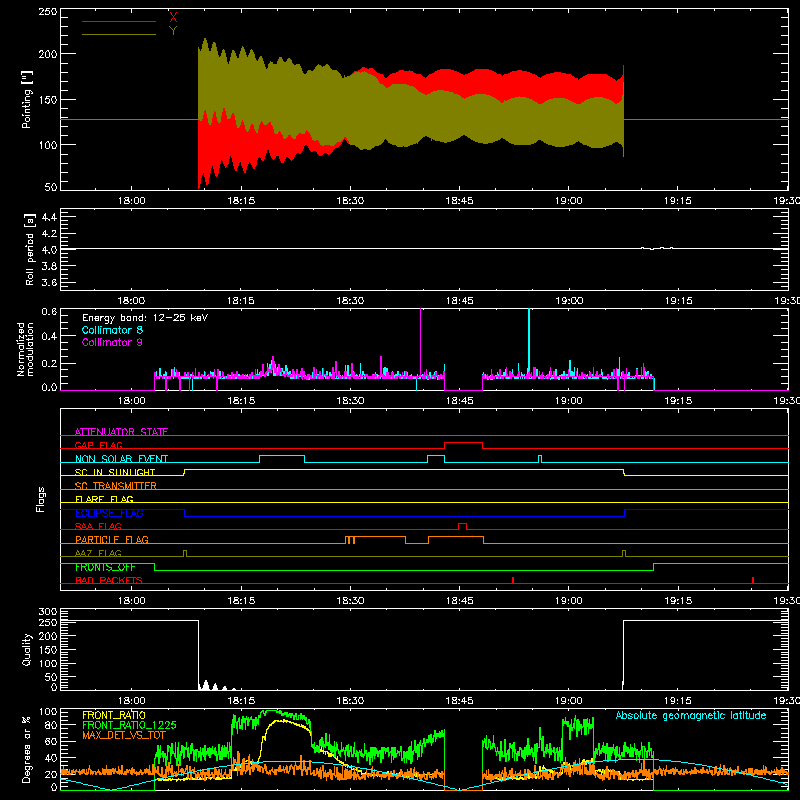Click the SAA_FLAG label
Image resolution: width=800 pixels, height=800 pixels.
tap(98, 526)
